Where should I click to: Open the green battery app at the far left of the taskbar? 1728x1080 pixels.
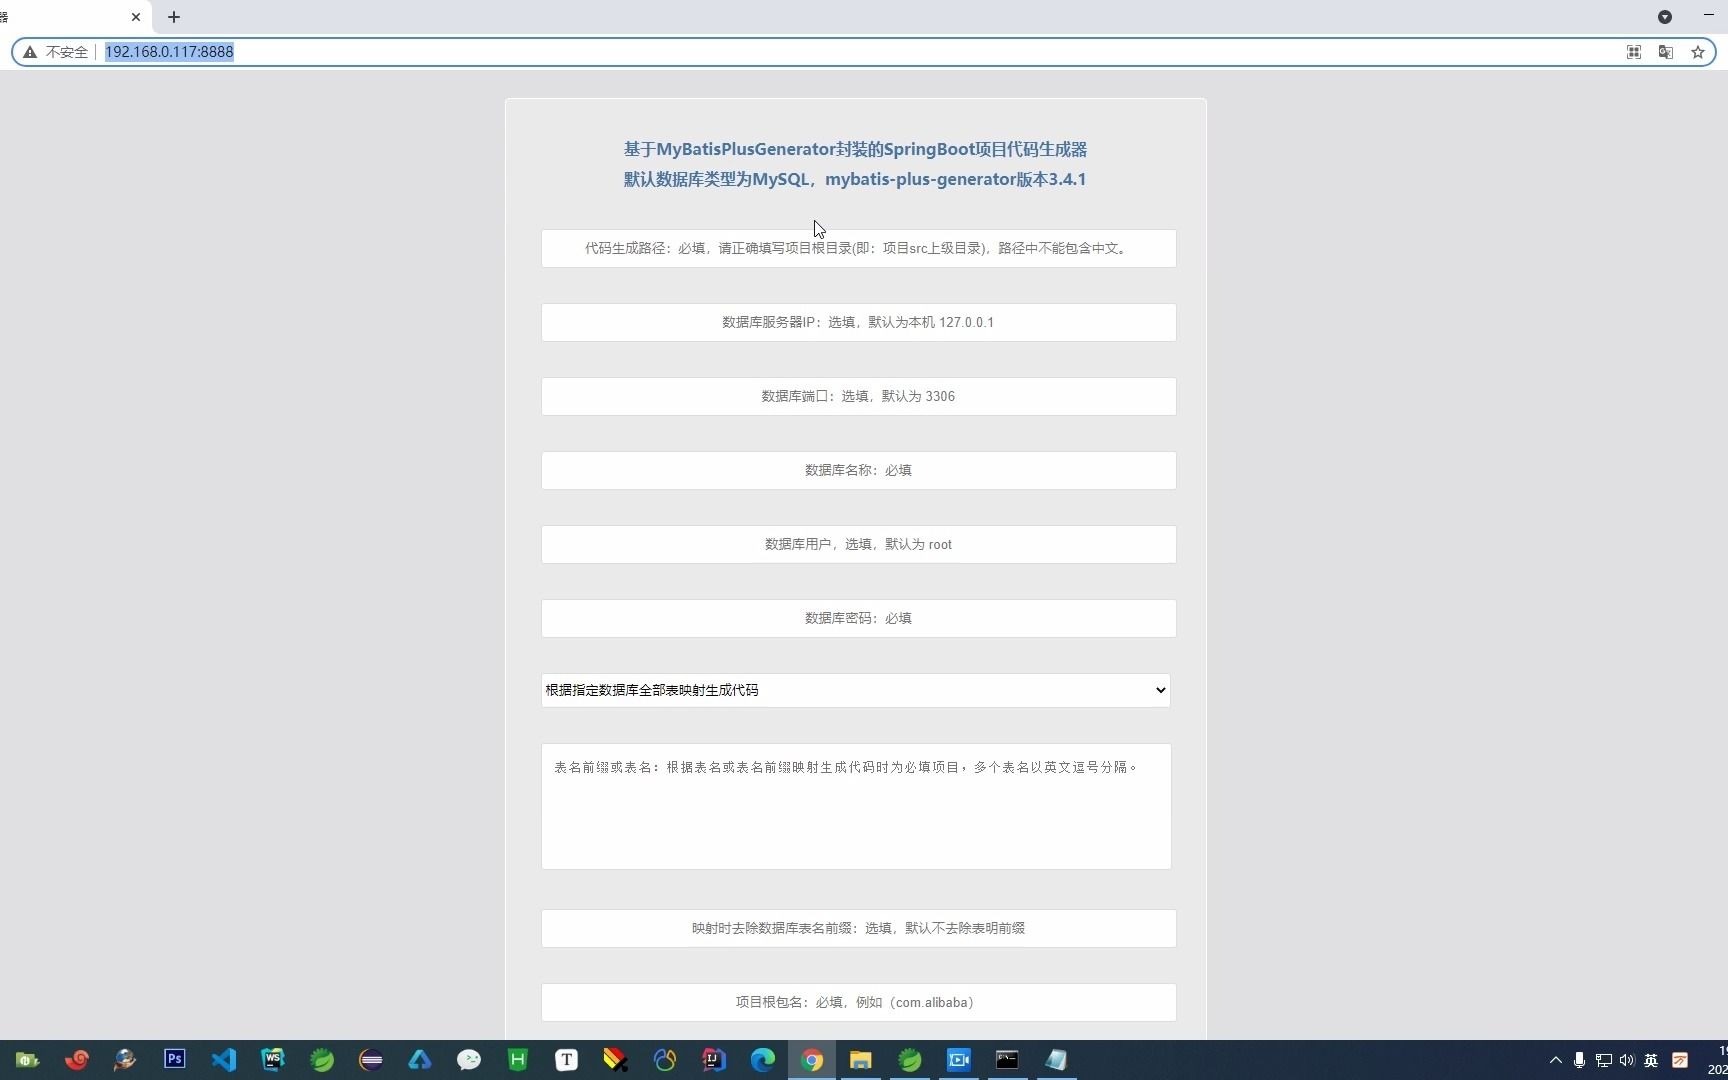pos(28,1059)
